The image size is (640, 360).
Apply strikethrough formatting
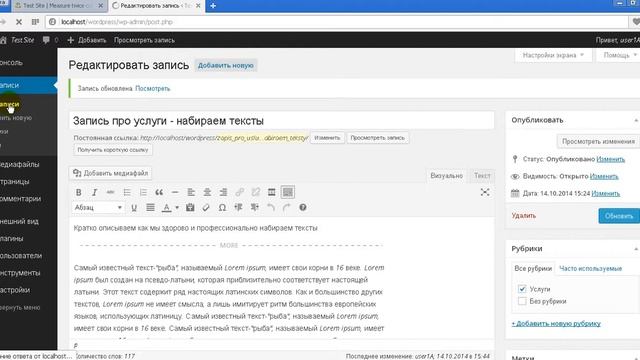111,192
